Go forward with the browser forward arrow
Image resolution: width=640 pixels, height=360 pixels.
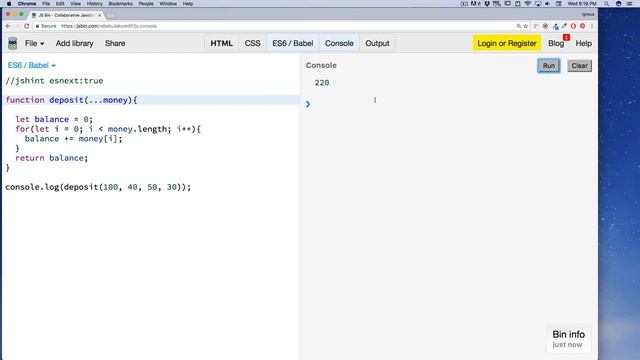coord(18,26)
